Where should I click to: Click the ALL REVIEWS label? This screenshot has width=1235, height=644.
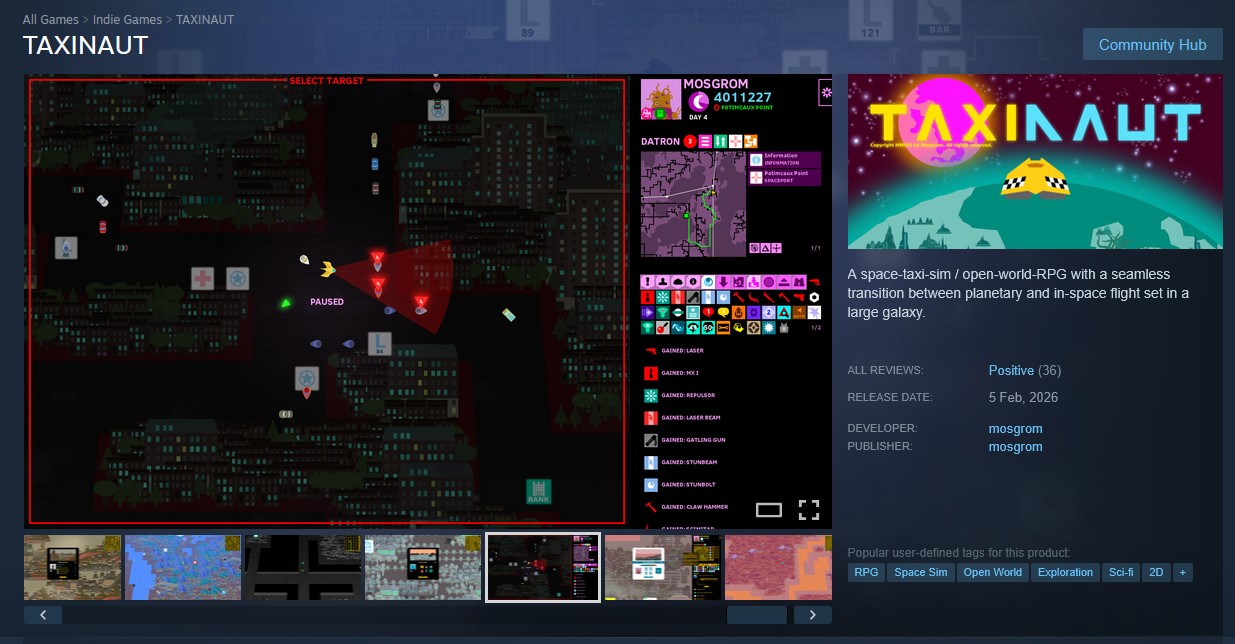pyautogui.click(x=885, y=371)
